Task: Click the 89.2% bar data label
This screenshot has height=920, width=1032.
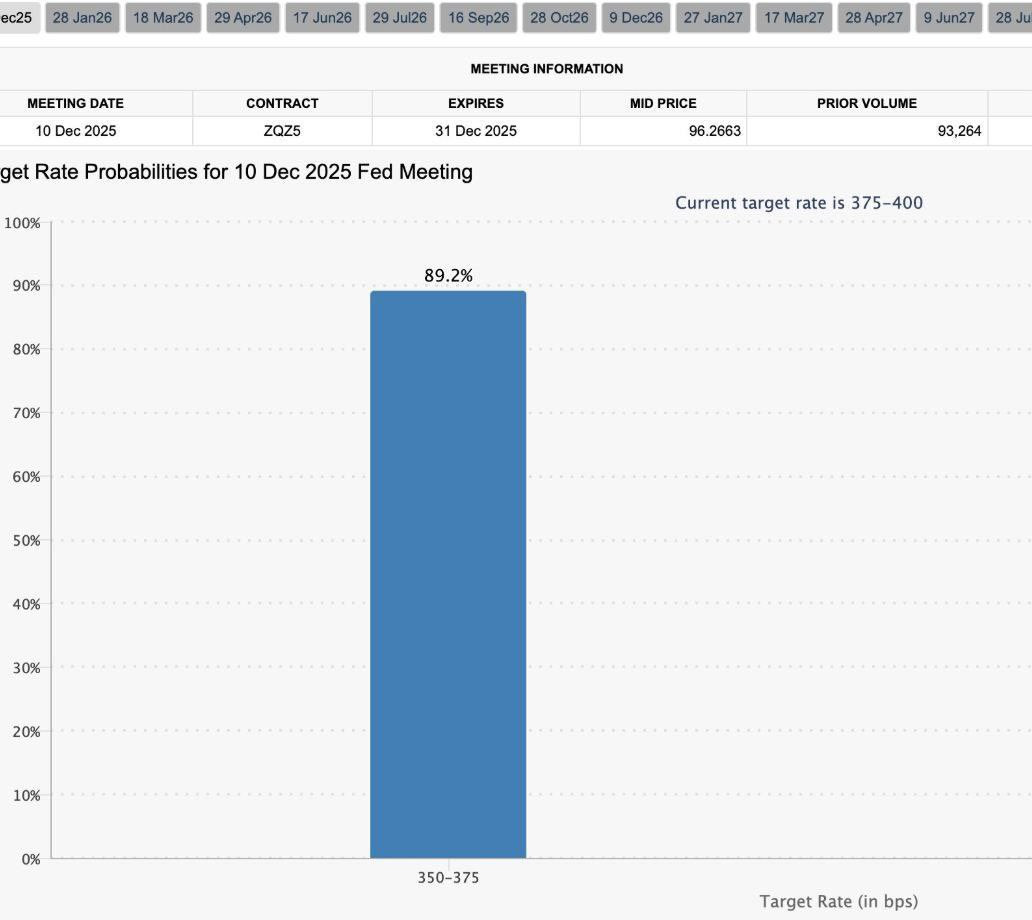Action: coord(448,275)
